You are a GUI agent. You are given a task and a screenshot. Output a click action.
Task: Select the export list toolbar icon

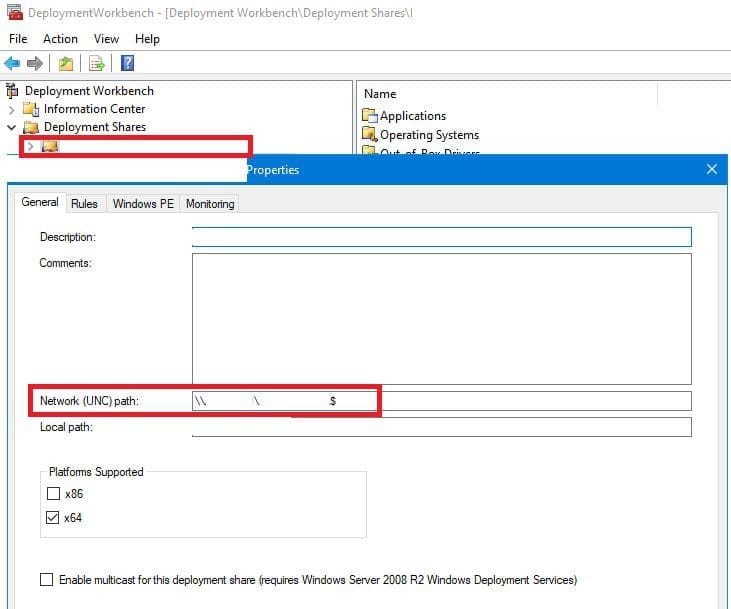click(x=97, y=63)
